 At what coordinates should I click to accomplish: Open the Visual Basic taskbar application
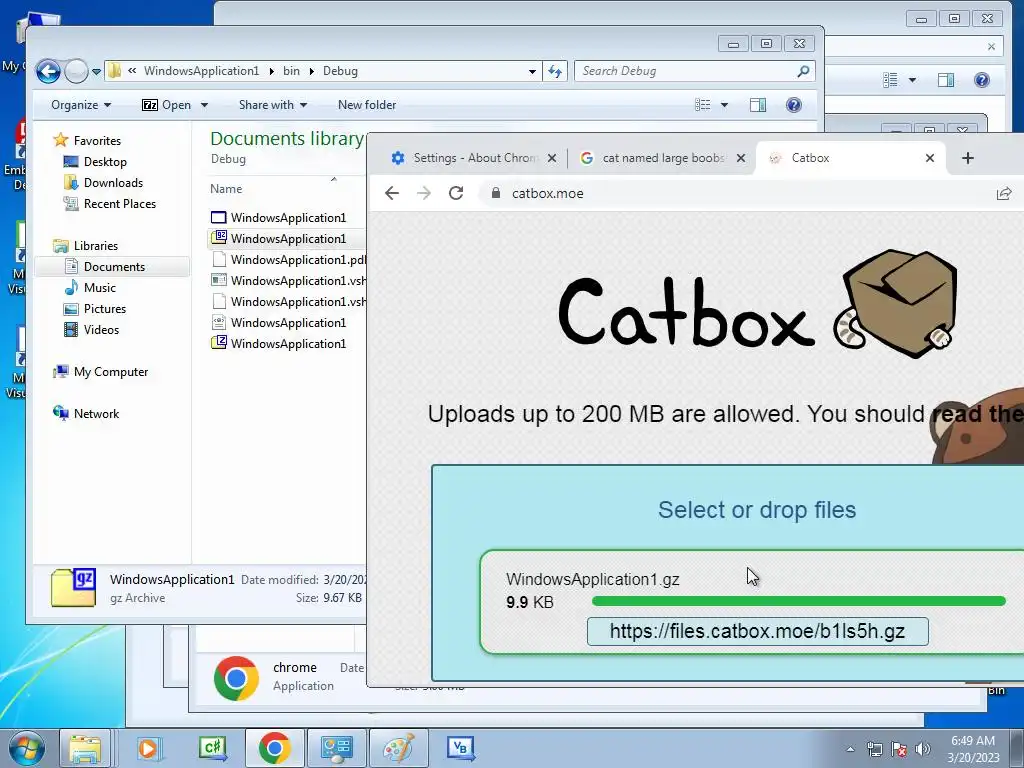[x=460, y=748]
